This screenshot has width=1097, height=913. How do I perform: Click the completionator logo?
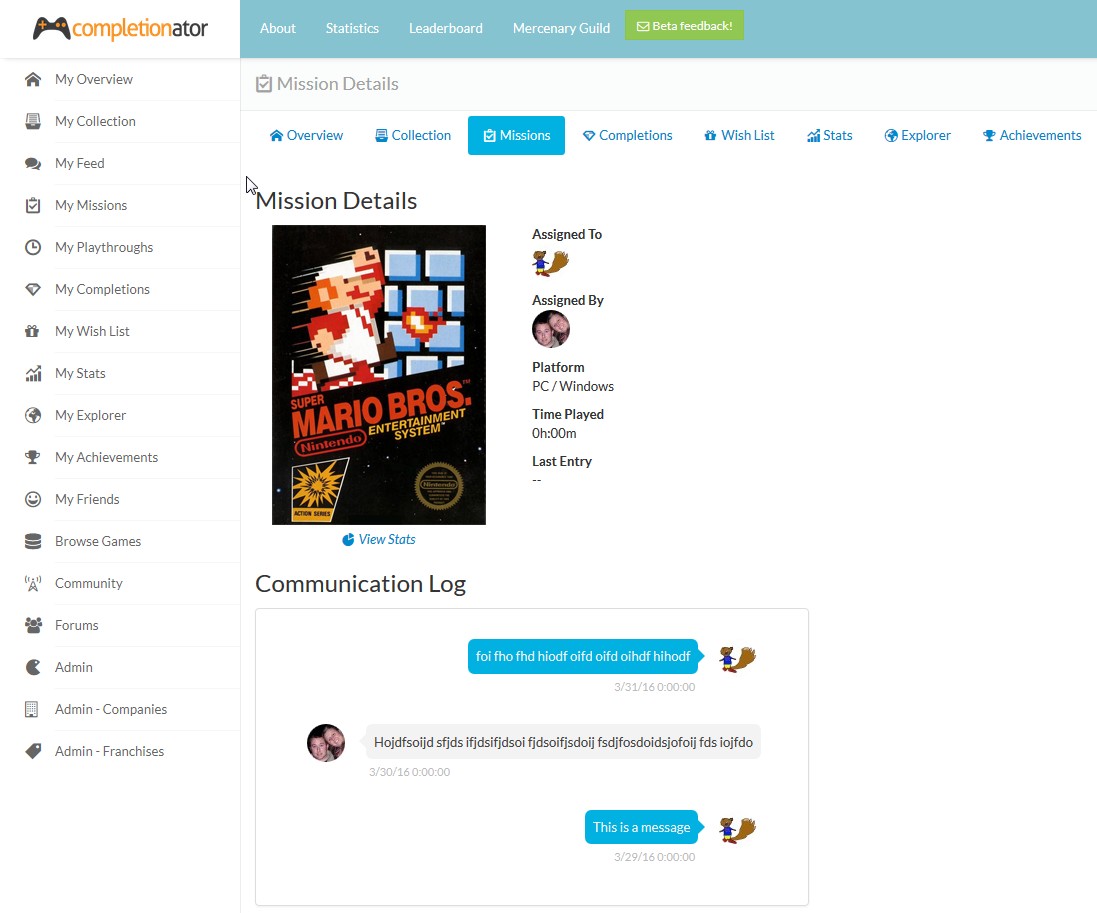(120, 29)
